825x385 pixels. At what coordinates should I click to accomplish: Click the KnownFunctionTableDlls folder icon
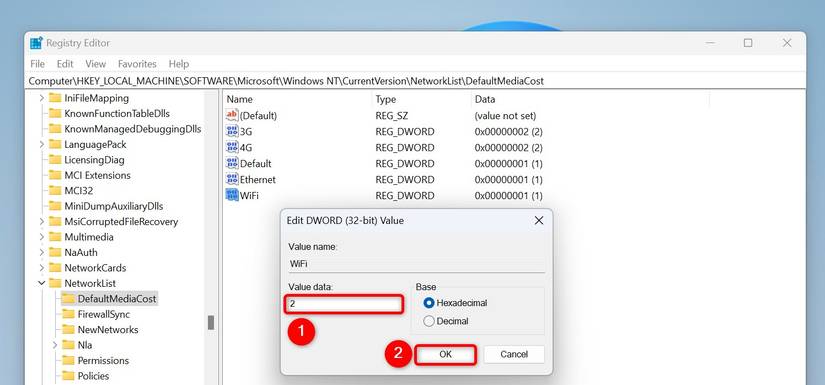click(x=55, y=114)
